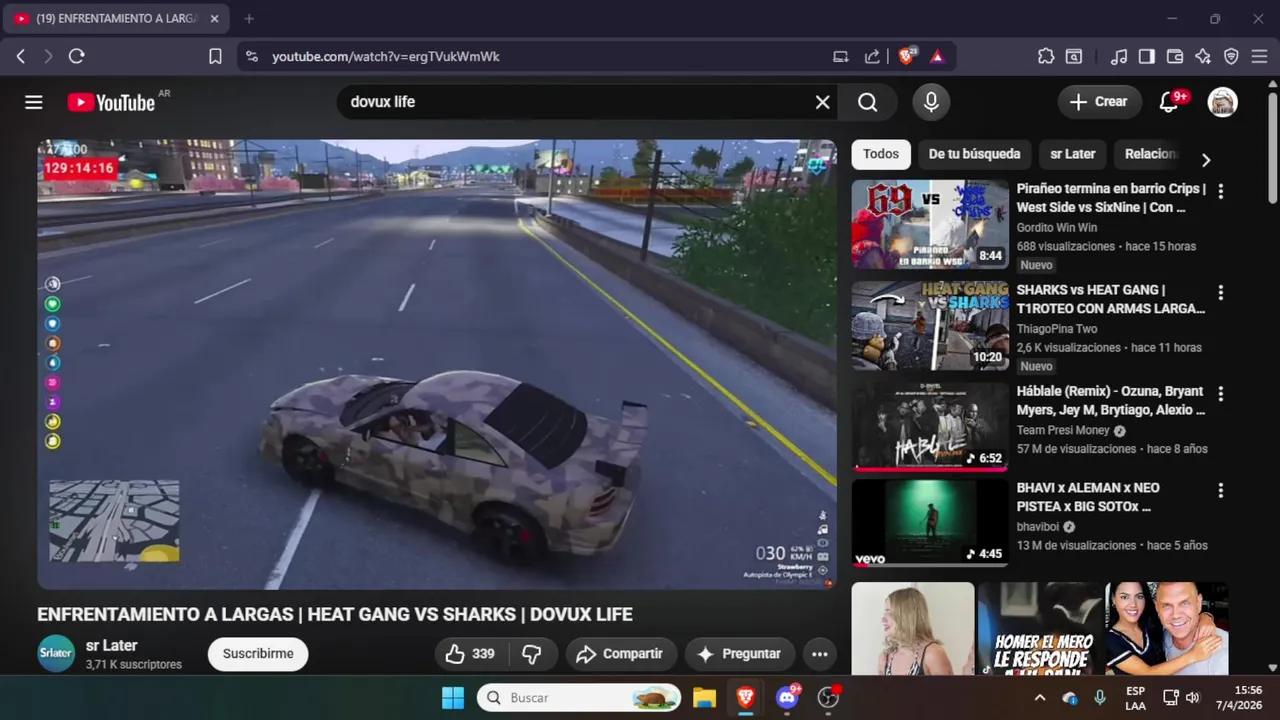
Task: Visit 'Team Presi Money' channel
Action: (1063, 430)
